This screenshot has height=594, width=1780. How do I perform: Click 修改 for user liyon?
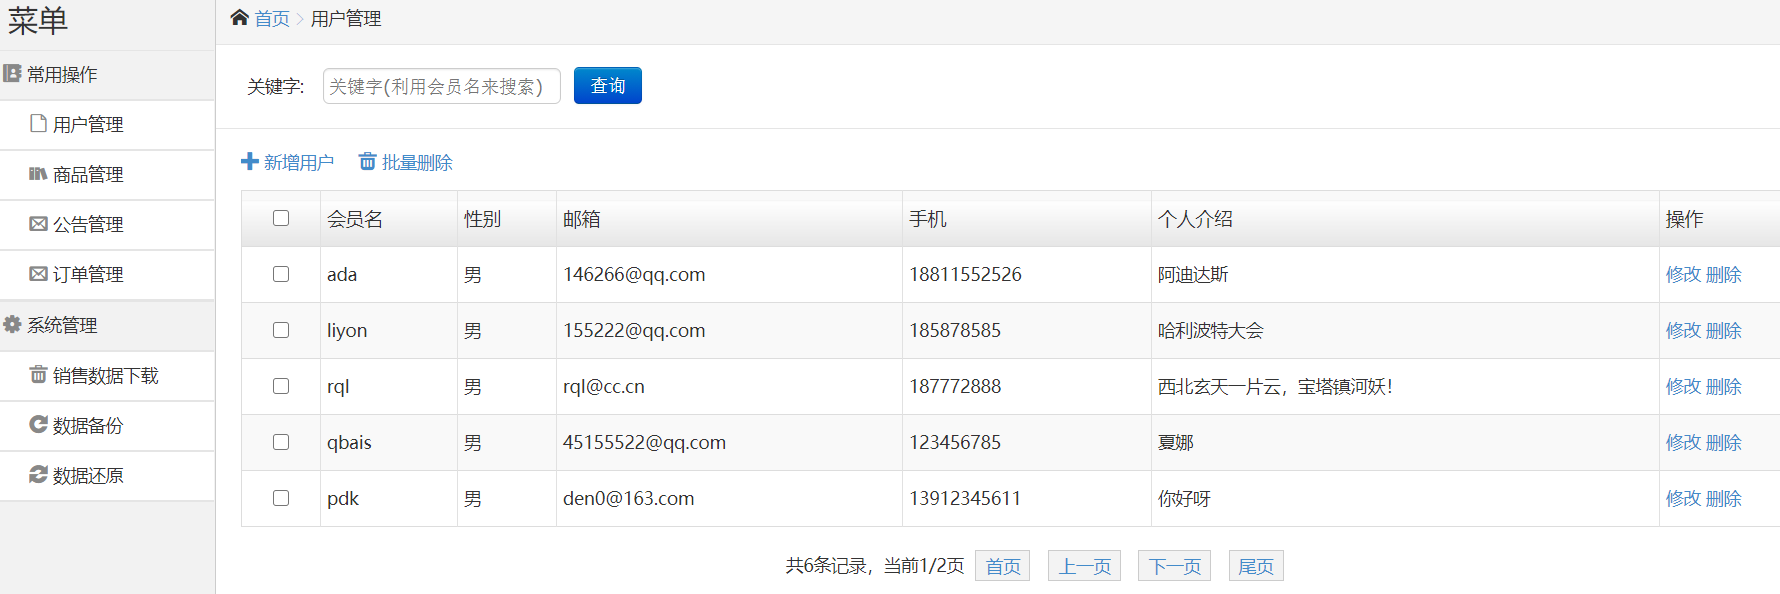1683,330
